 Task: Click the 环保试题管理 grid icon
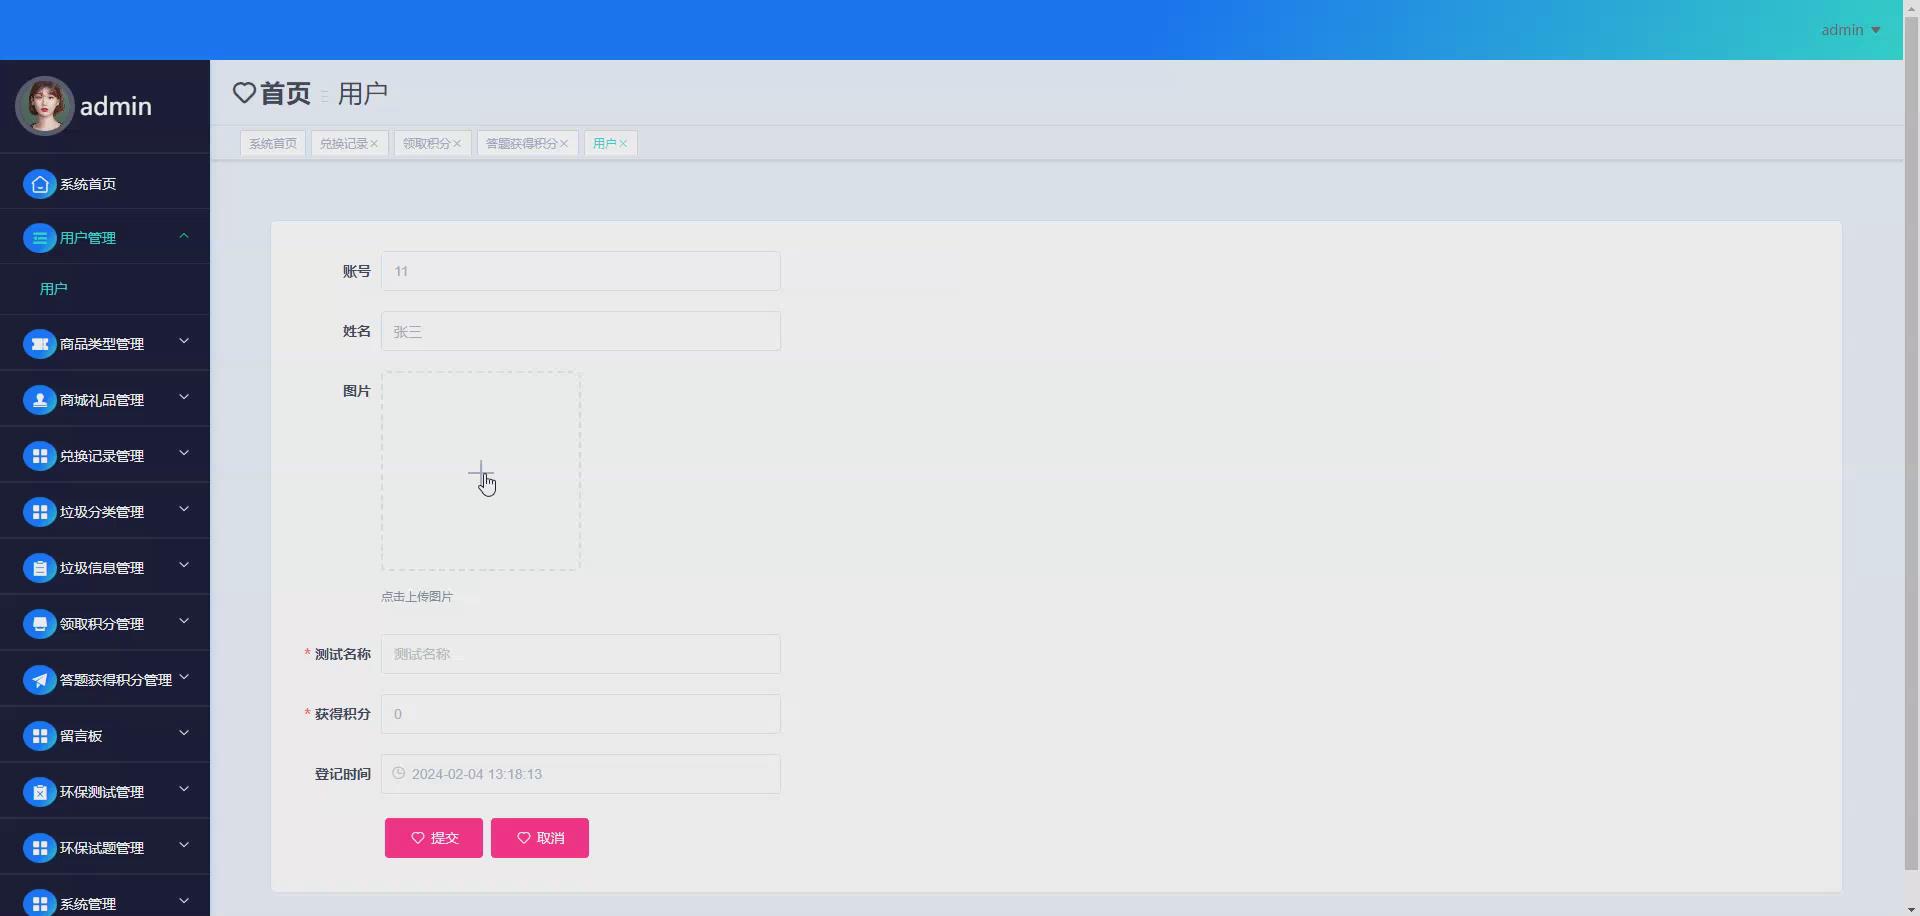coord(40,848)
